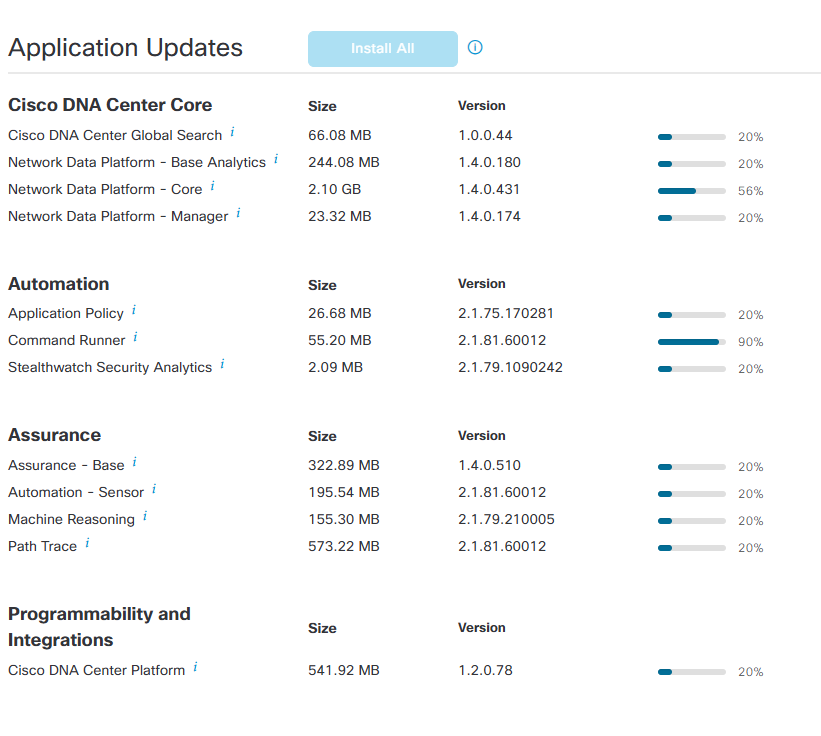Select the Automation - Sensor row name
Viewport: 821px width, 736px height.
[x=76, y=493]
